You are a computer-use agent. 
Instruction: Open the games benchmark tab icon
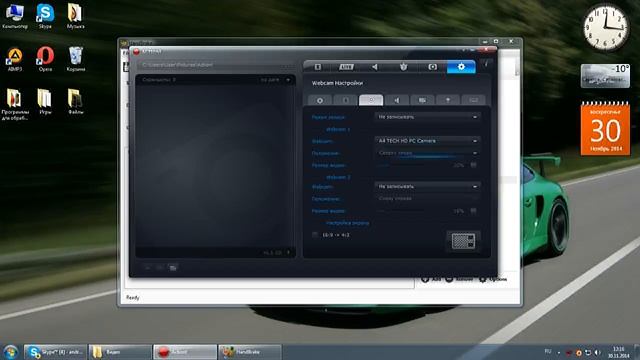coord(403,67)
